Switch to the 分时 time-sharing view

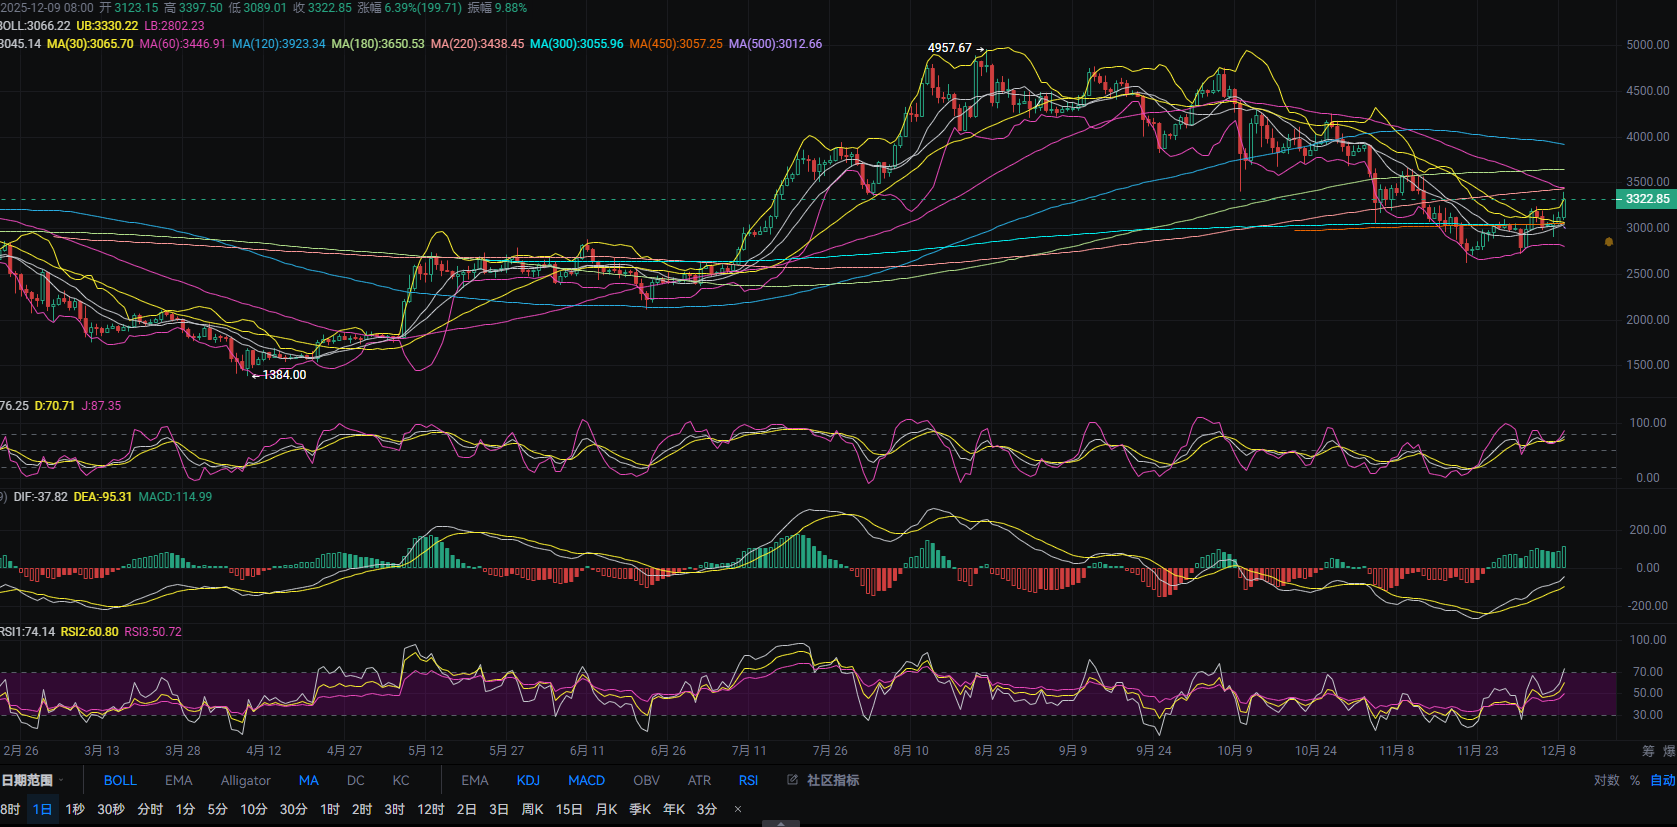150,809
